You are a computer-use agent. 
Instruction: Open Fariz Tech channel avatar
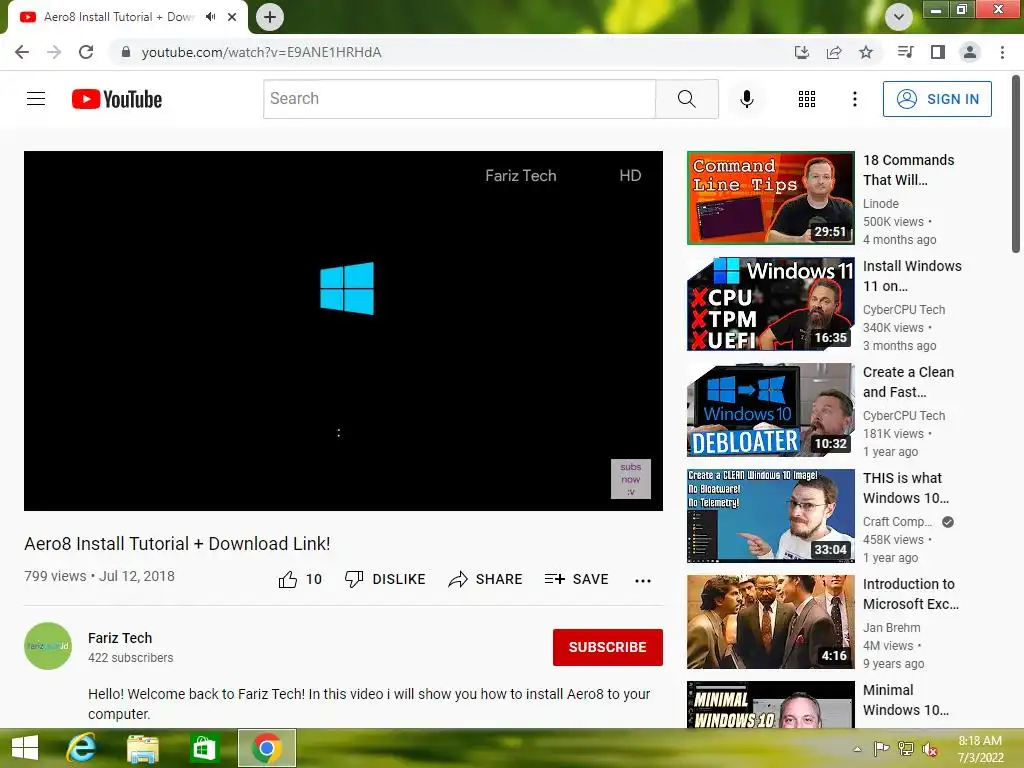[x=48, y=646]
